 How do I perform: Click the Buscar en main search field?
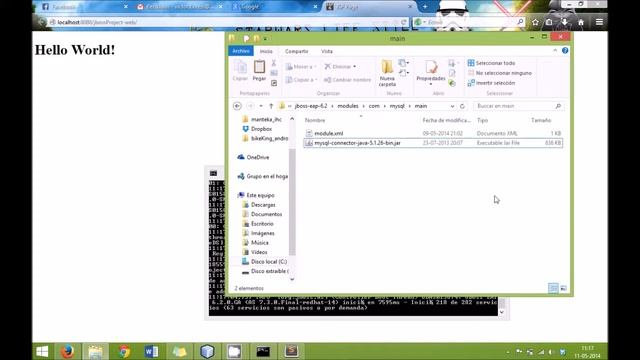(x=518, y=106)
